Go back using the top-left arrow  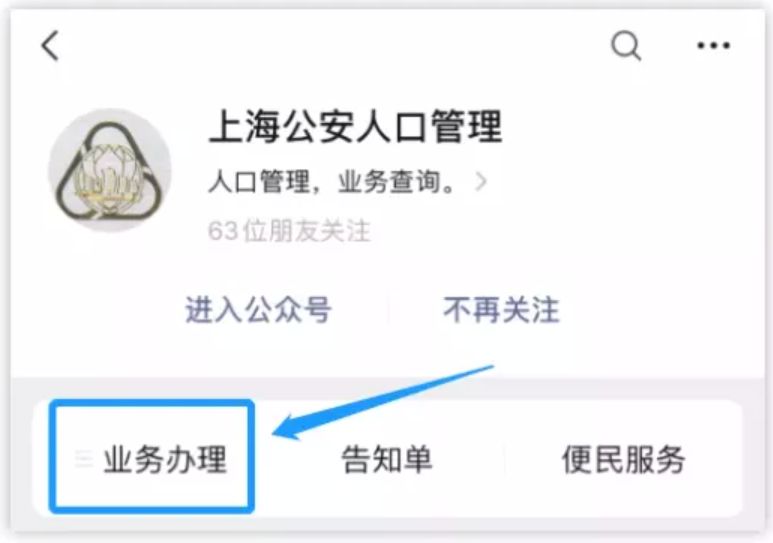coord(50,45)
